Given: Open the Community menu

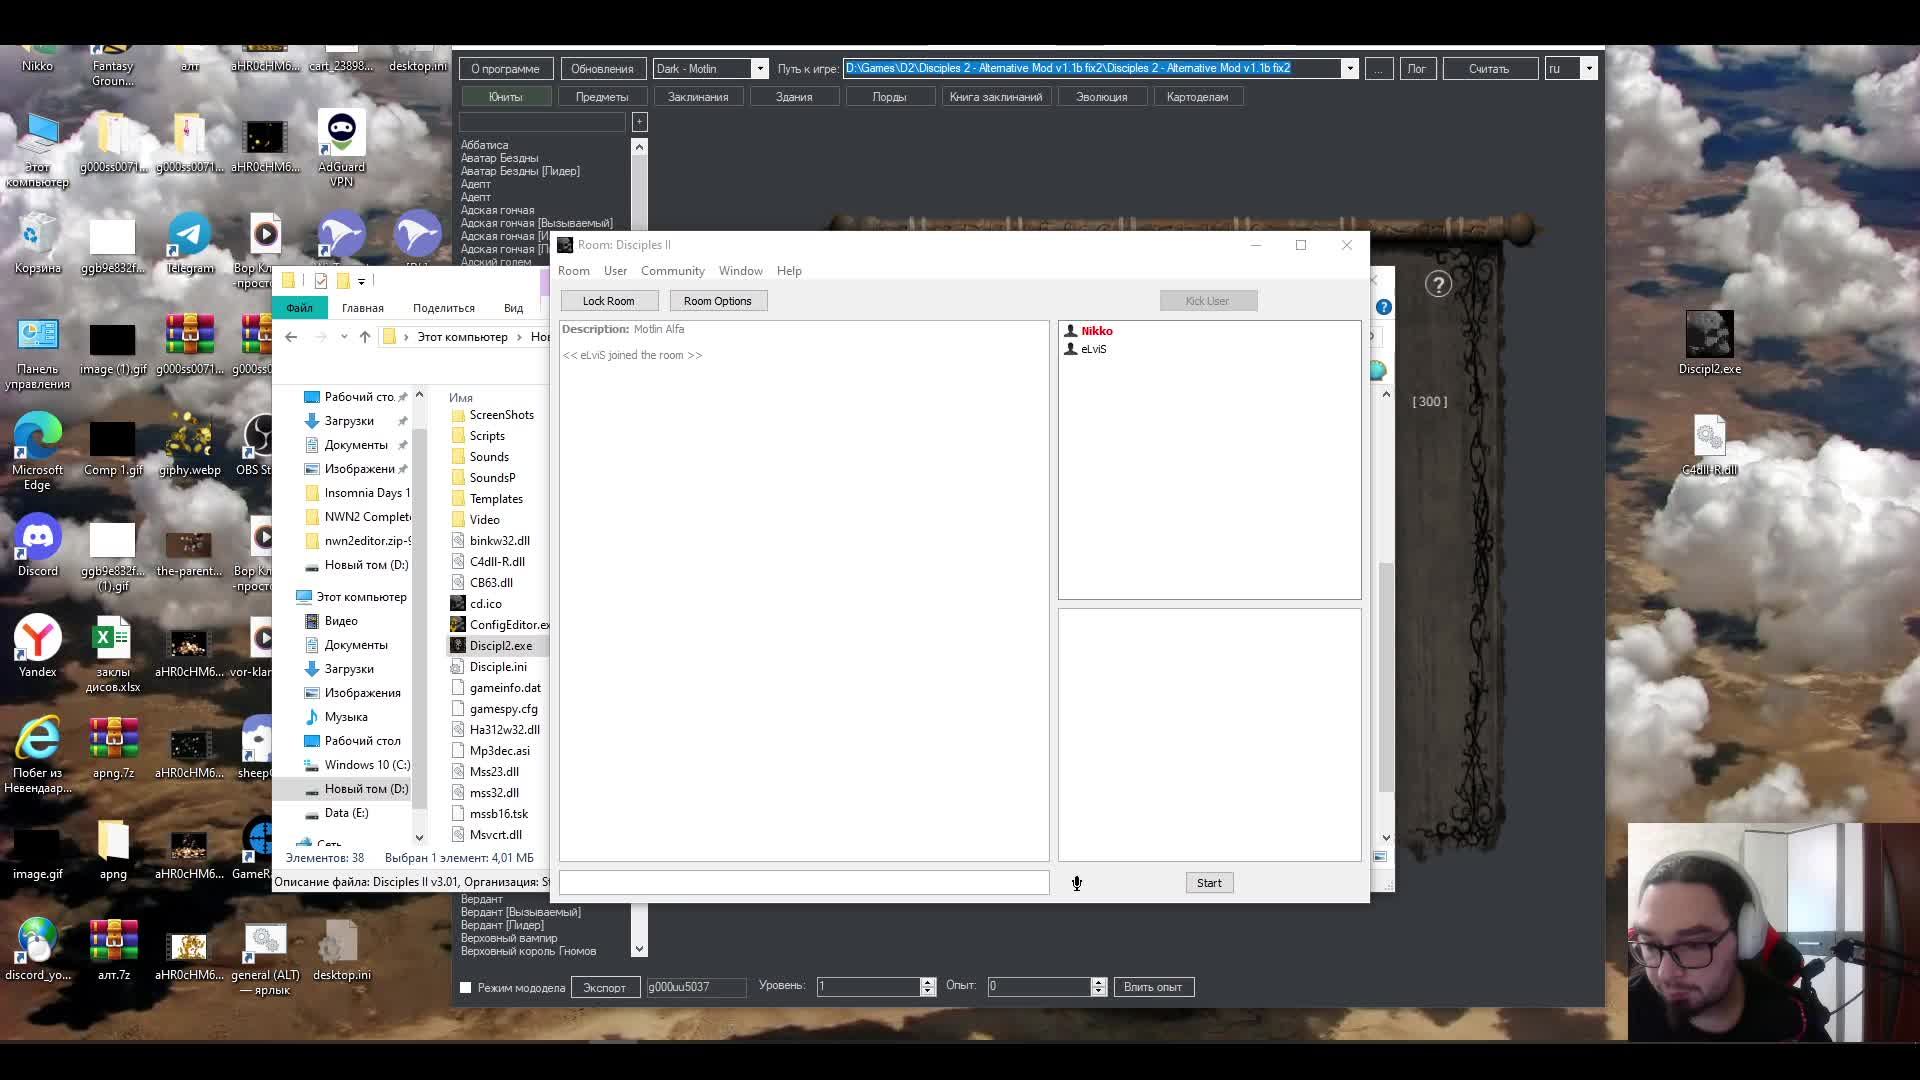Looking at the screenshot, I should [672, 271].
